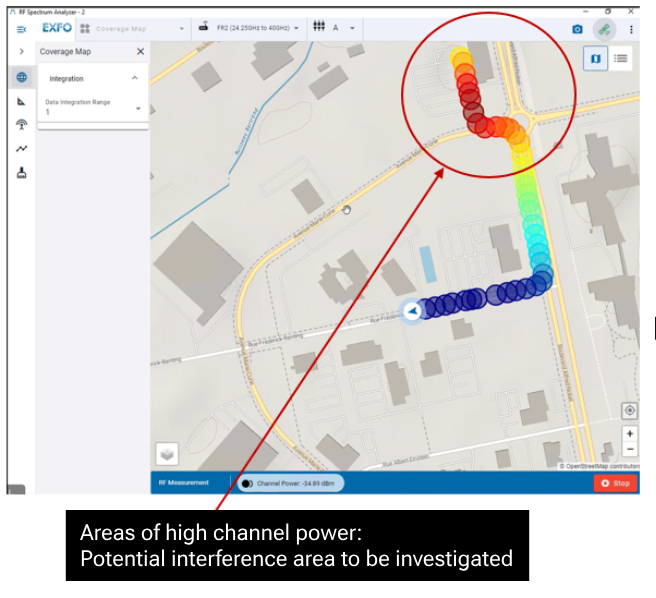Toggle the hamburger menu at top left
This screenshot has height=598, width=656.
tap(21, 29)
